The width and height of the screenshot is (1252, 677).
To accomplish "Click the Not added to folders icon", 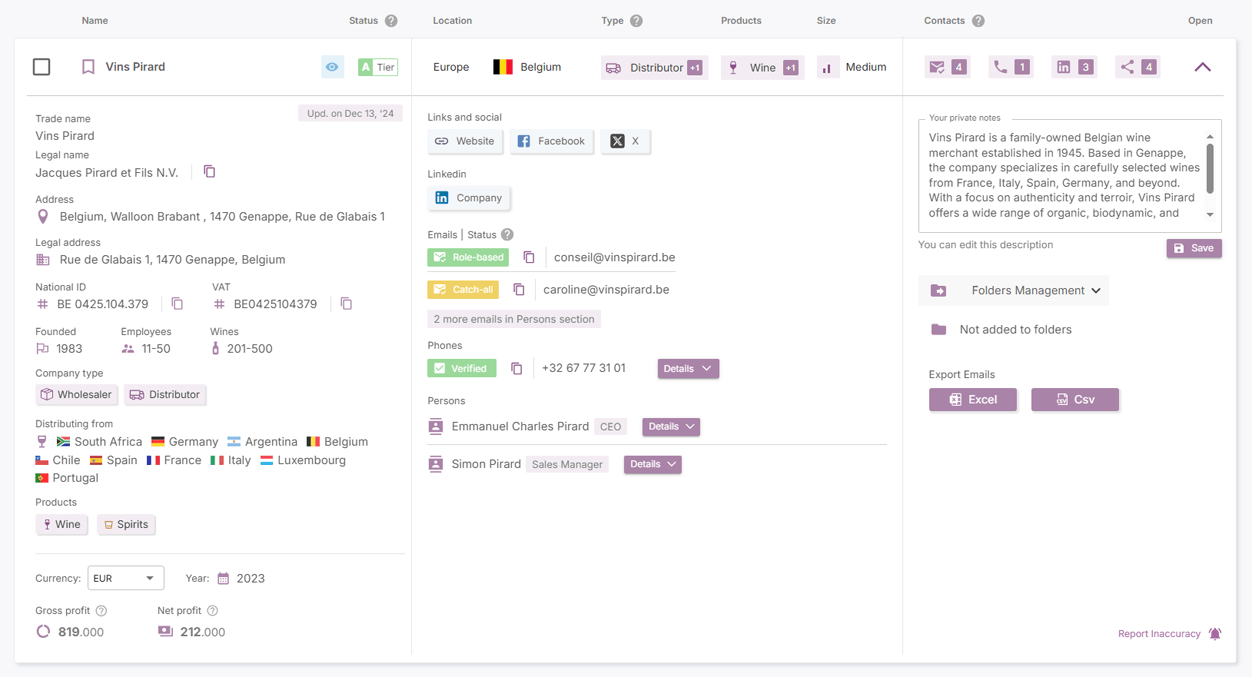I will point(938,329).
